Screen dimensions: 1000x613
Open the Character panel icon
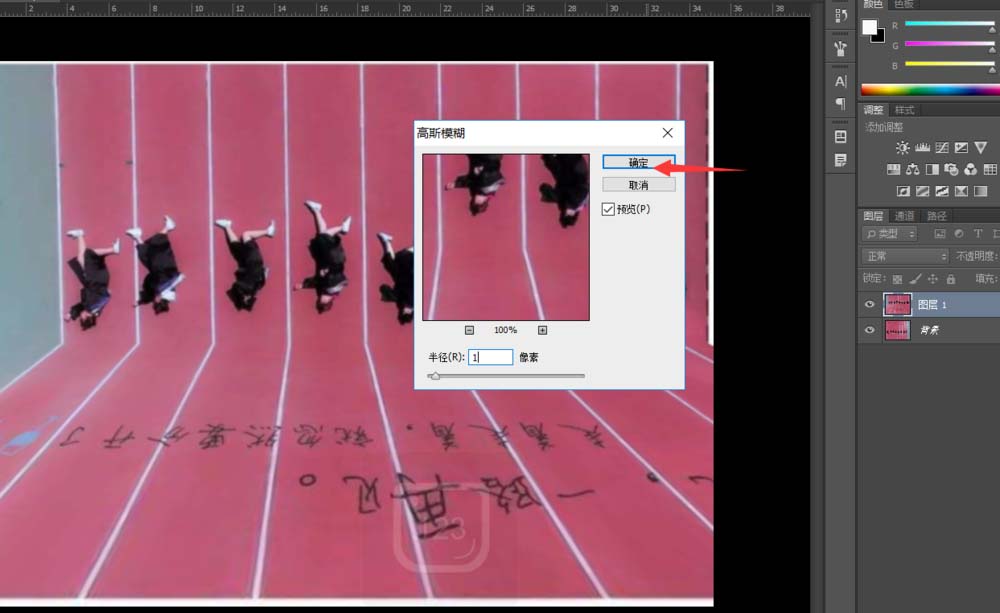(841, 81)
